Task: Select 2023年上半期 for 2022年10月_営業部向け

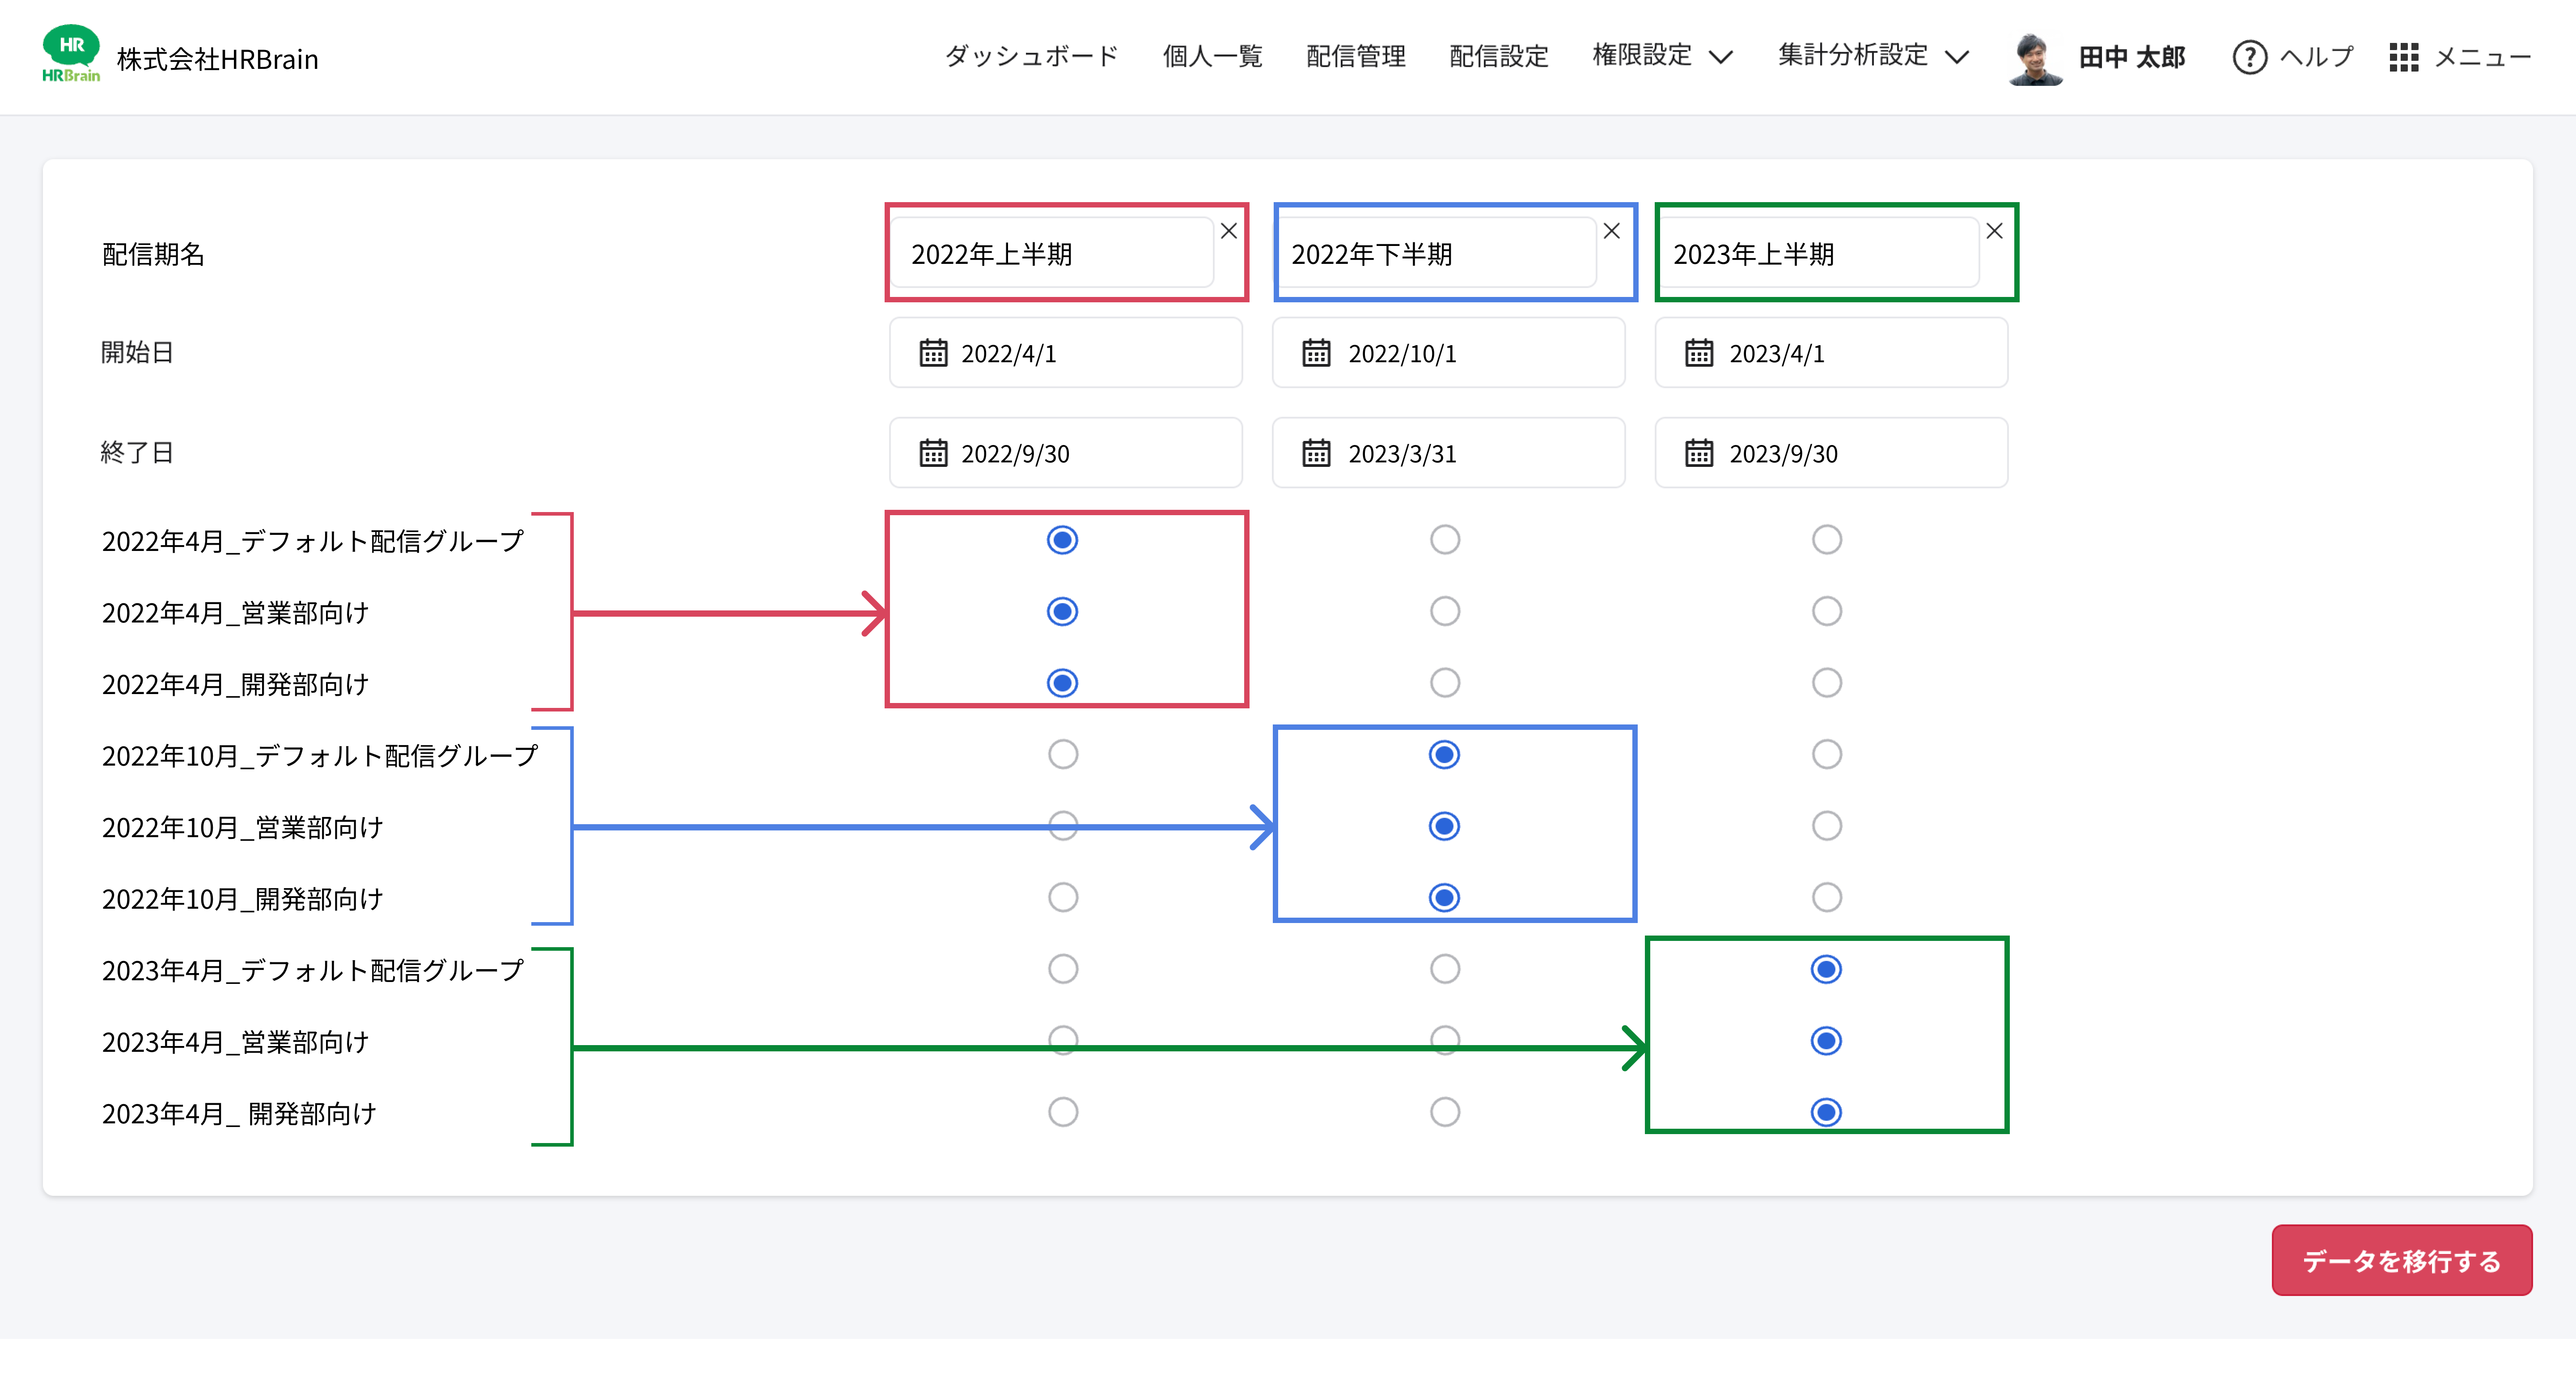Action: (1826, 826)
